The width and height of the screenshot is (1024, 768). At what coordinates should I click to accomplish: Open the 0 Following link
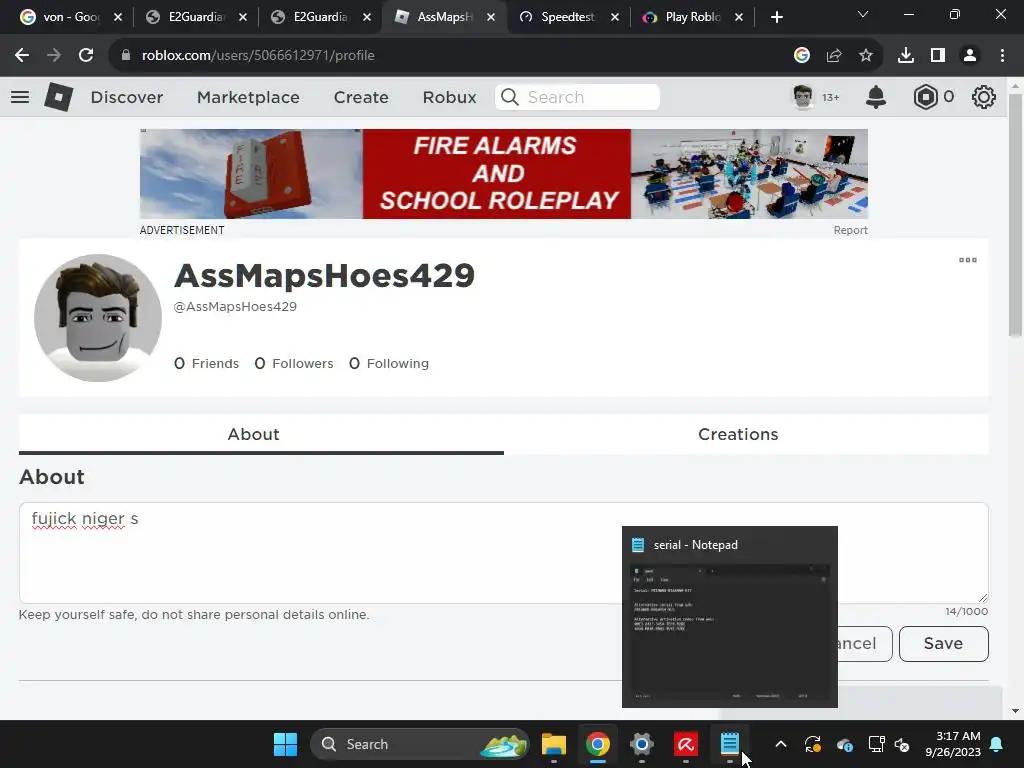point(389,364)
